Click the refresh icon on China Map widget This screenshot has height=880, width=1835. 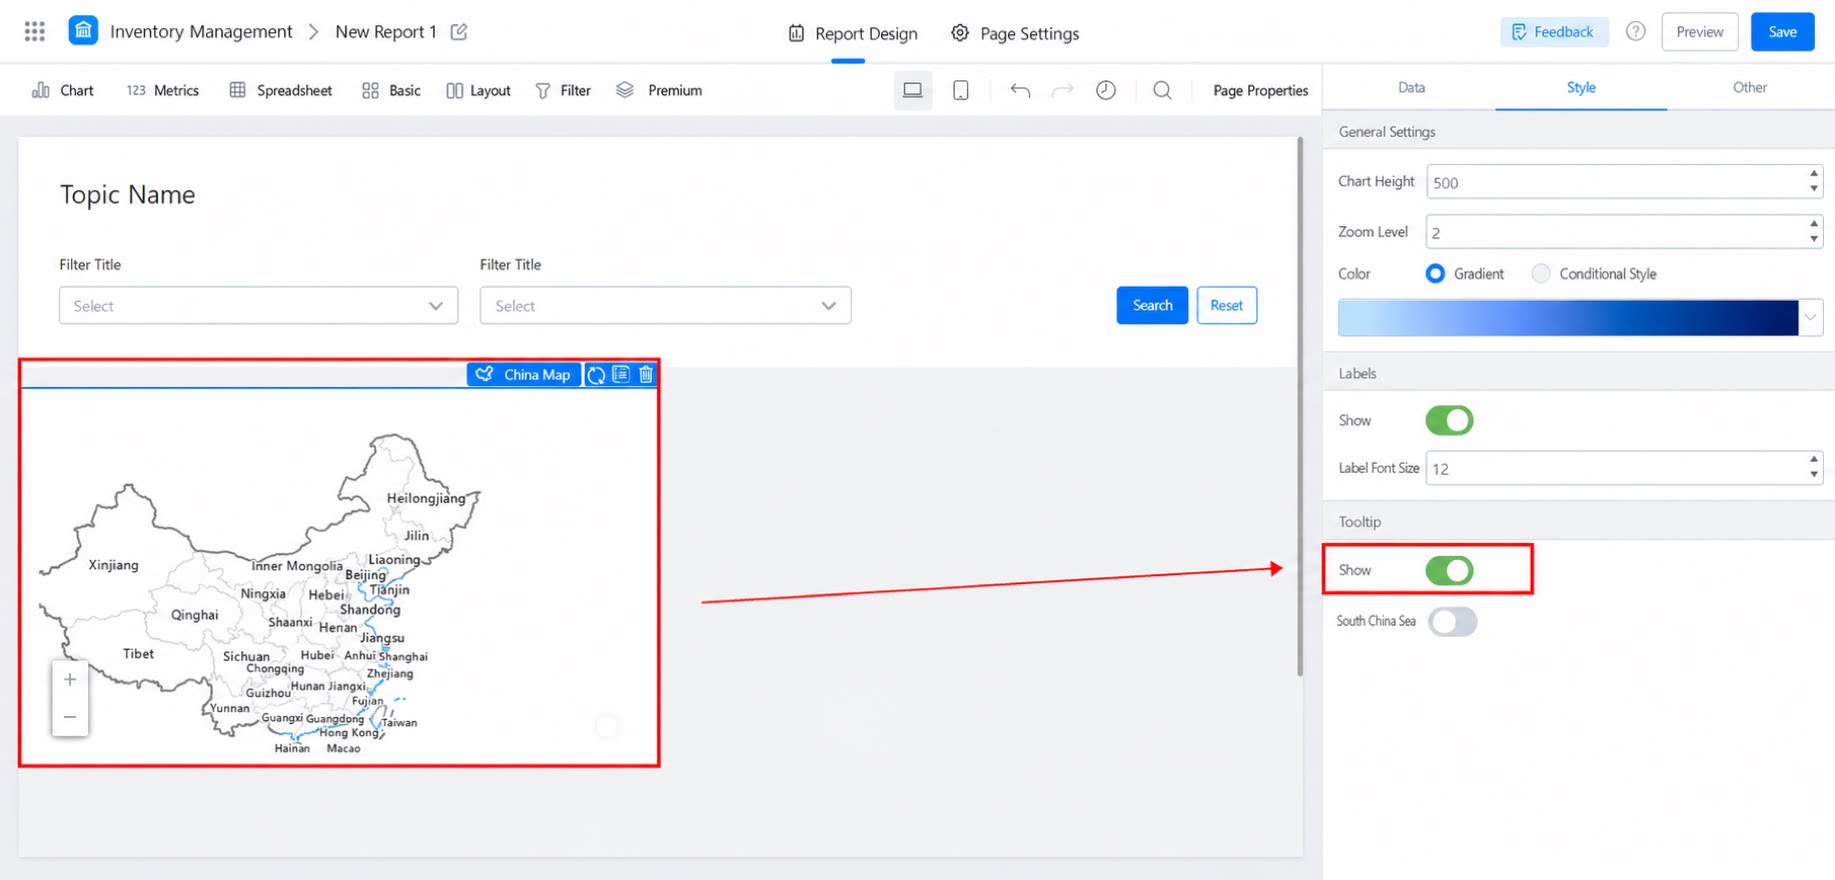596,374
